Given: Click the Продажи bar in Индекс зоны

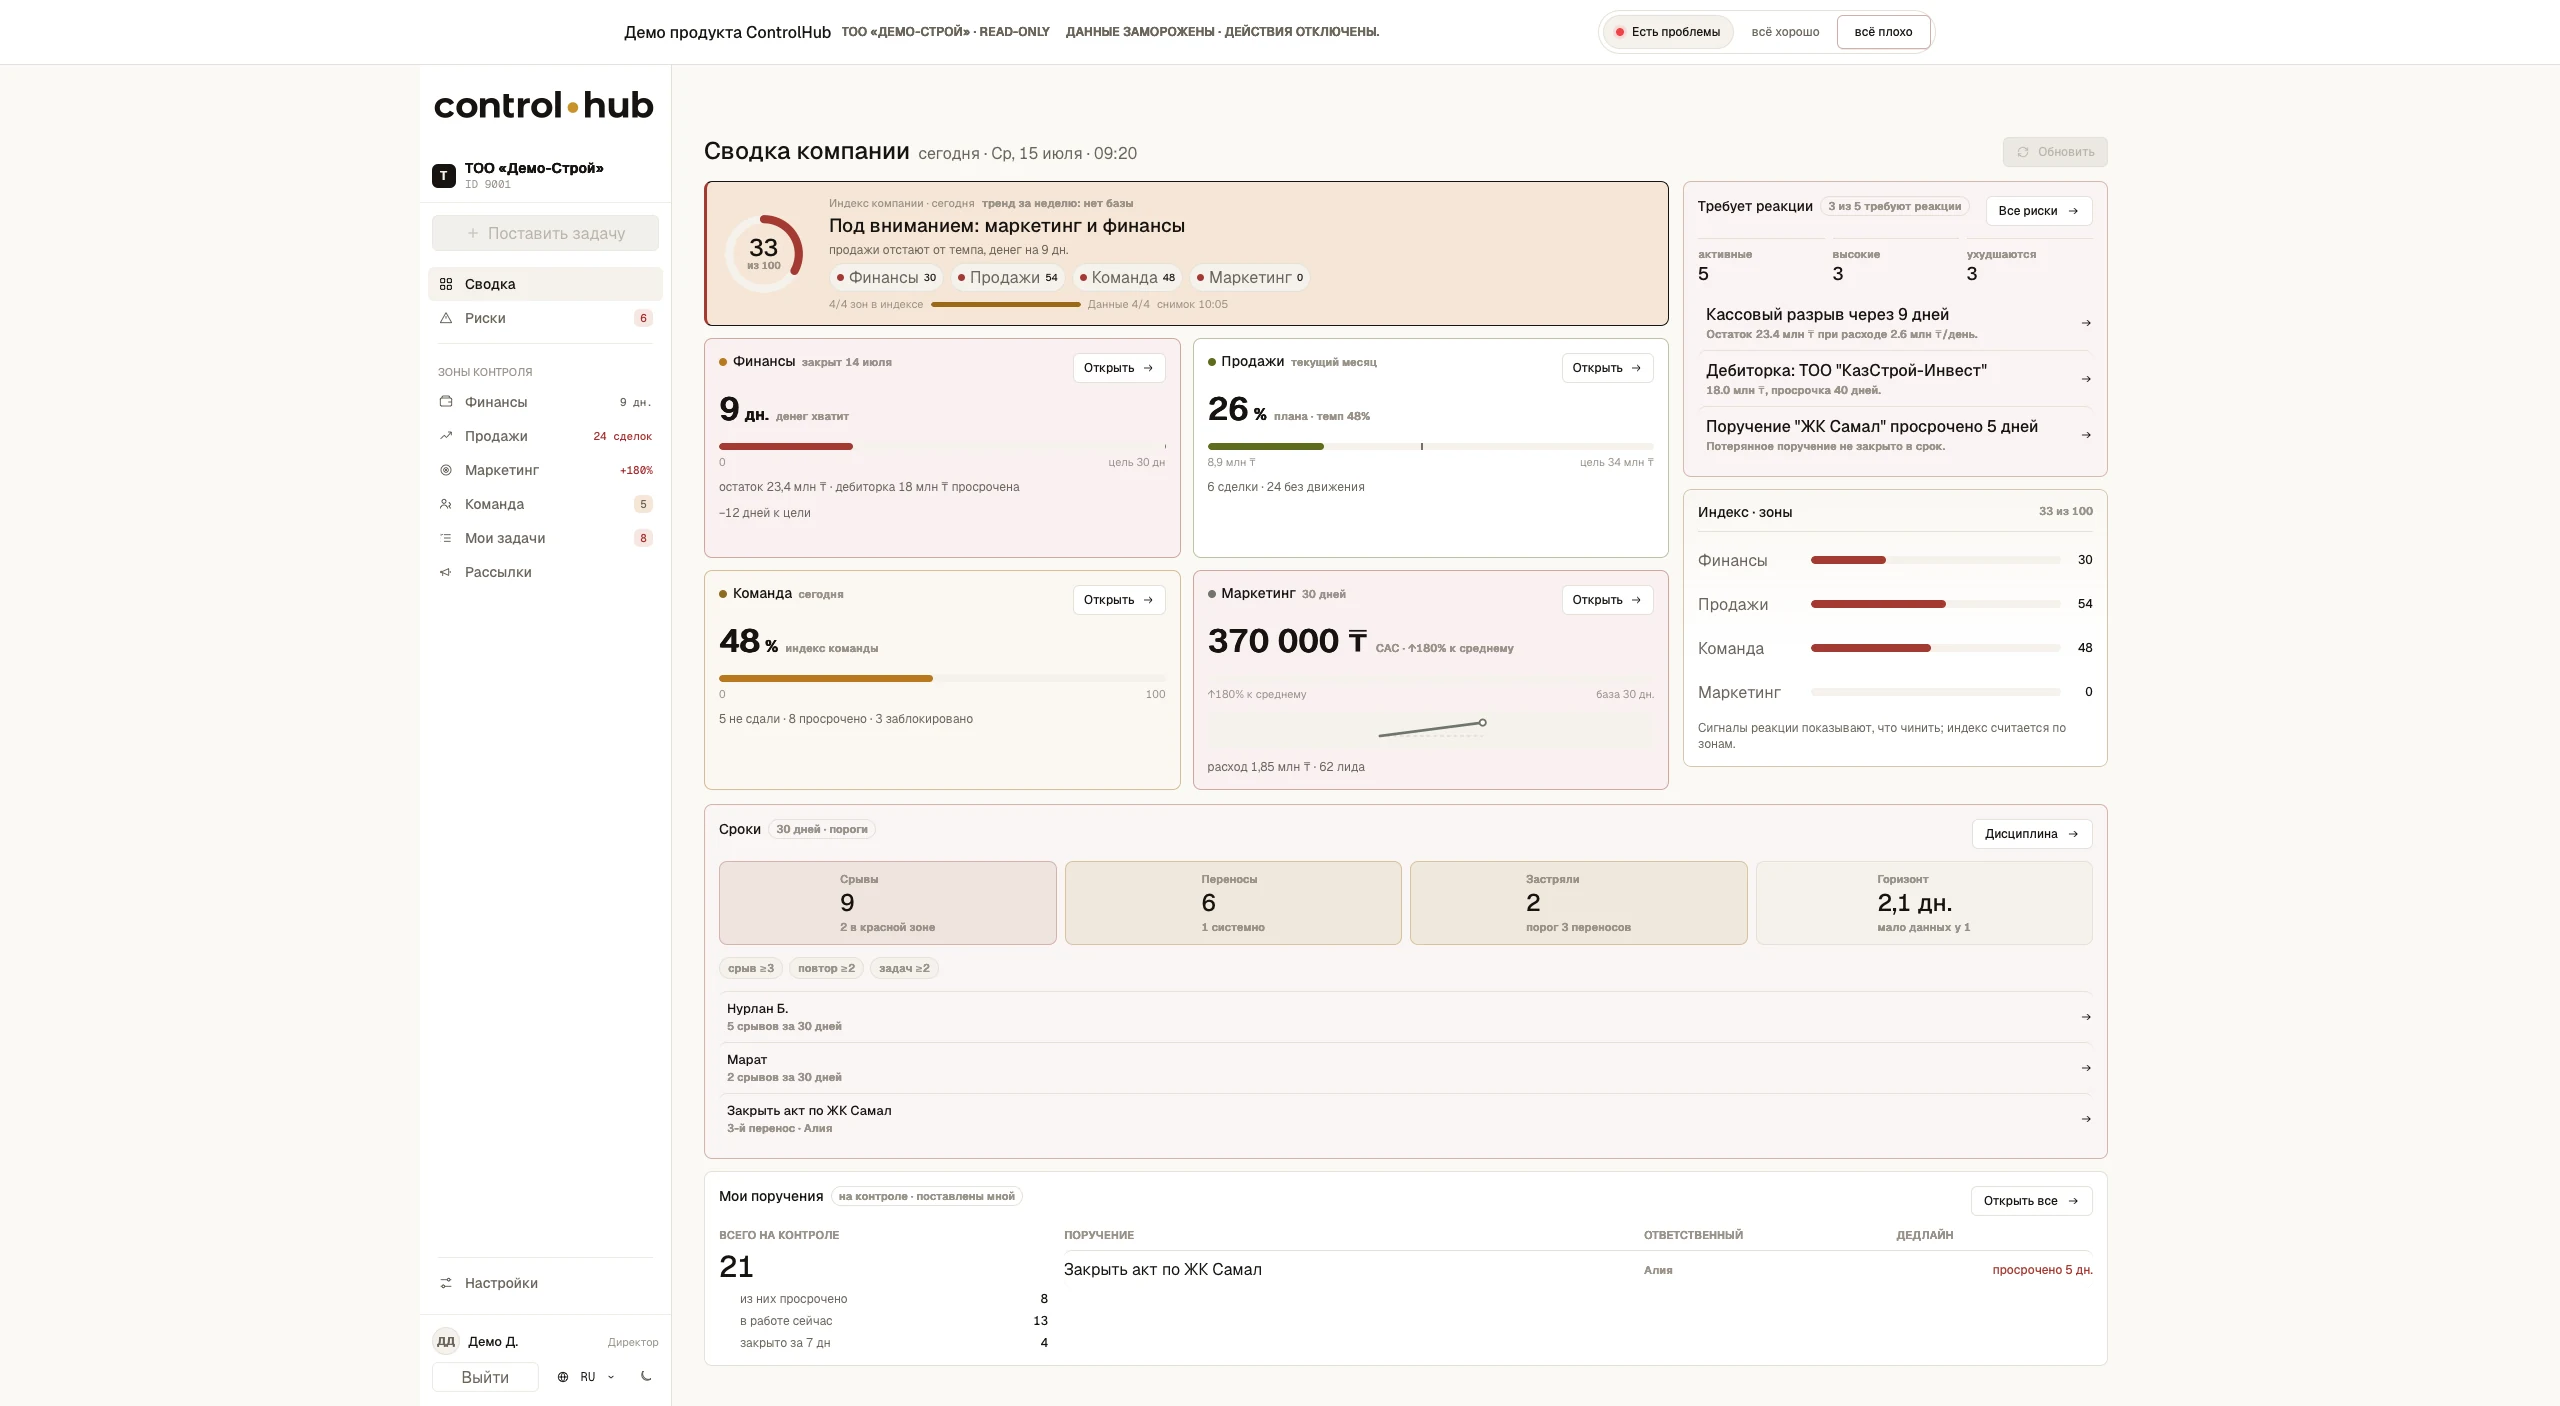Looking at the screenshot, I should pos(1935,604).
